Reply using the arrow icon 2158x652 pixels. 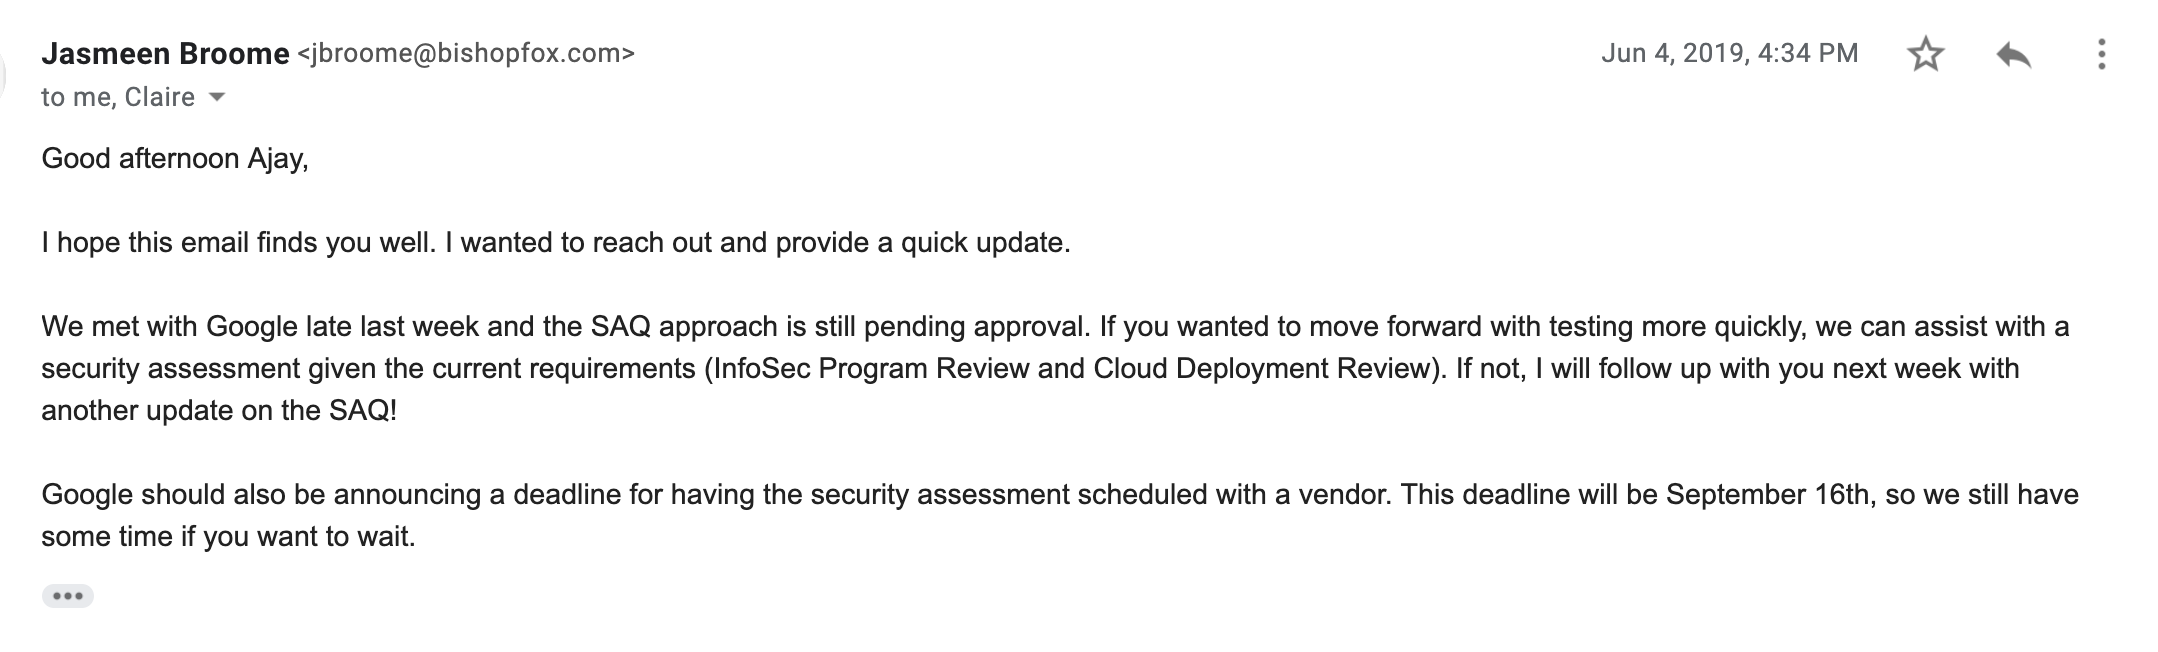pos(2013,54)
